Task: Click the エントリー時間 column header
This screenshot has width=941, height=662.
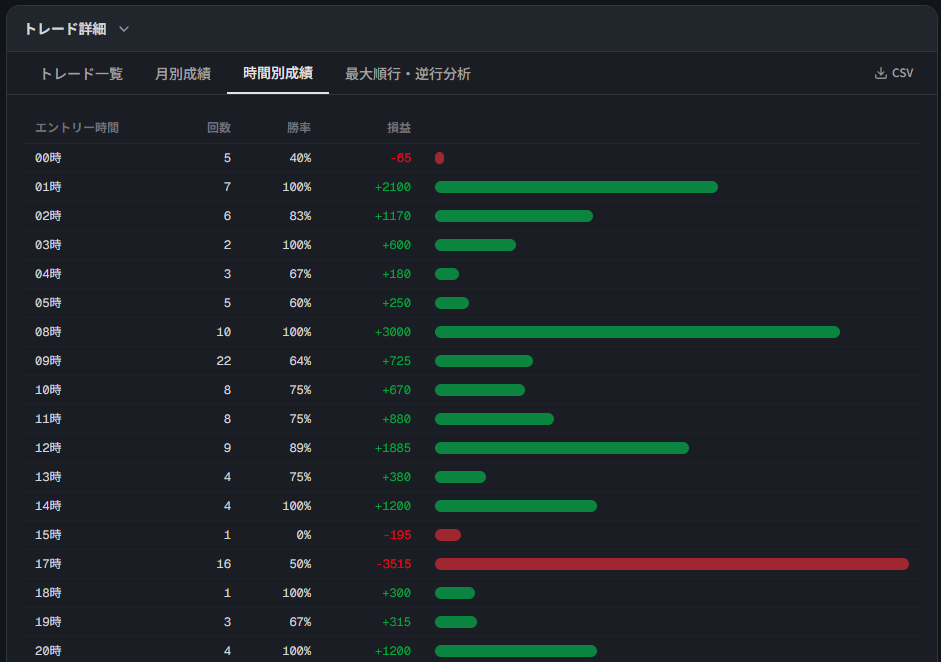Action: coord(77,128)
